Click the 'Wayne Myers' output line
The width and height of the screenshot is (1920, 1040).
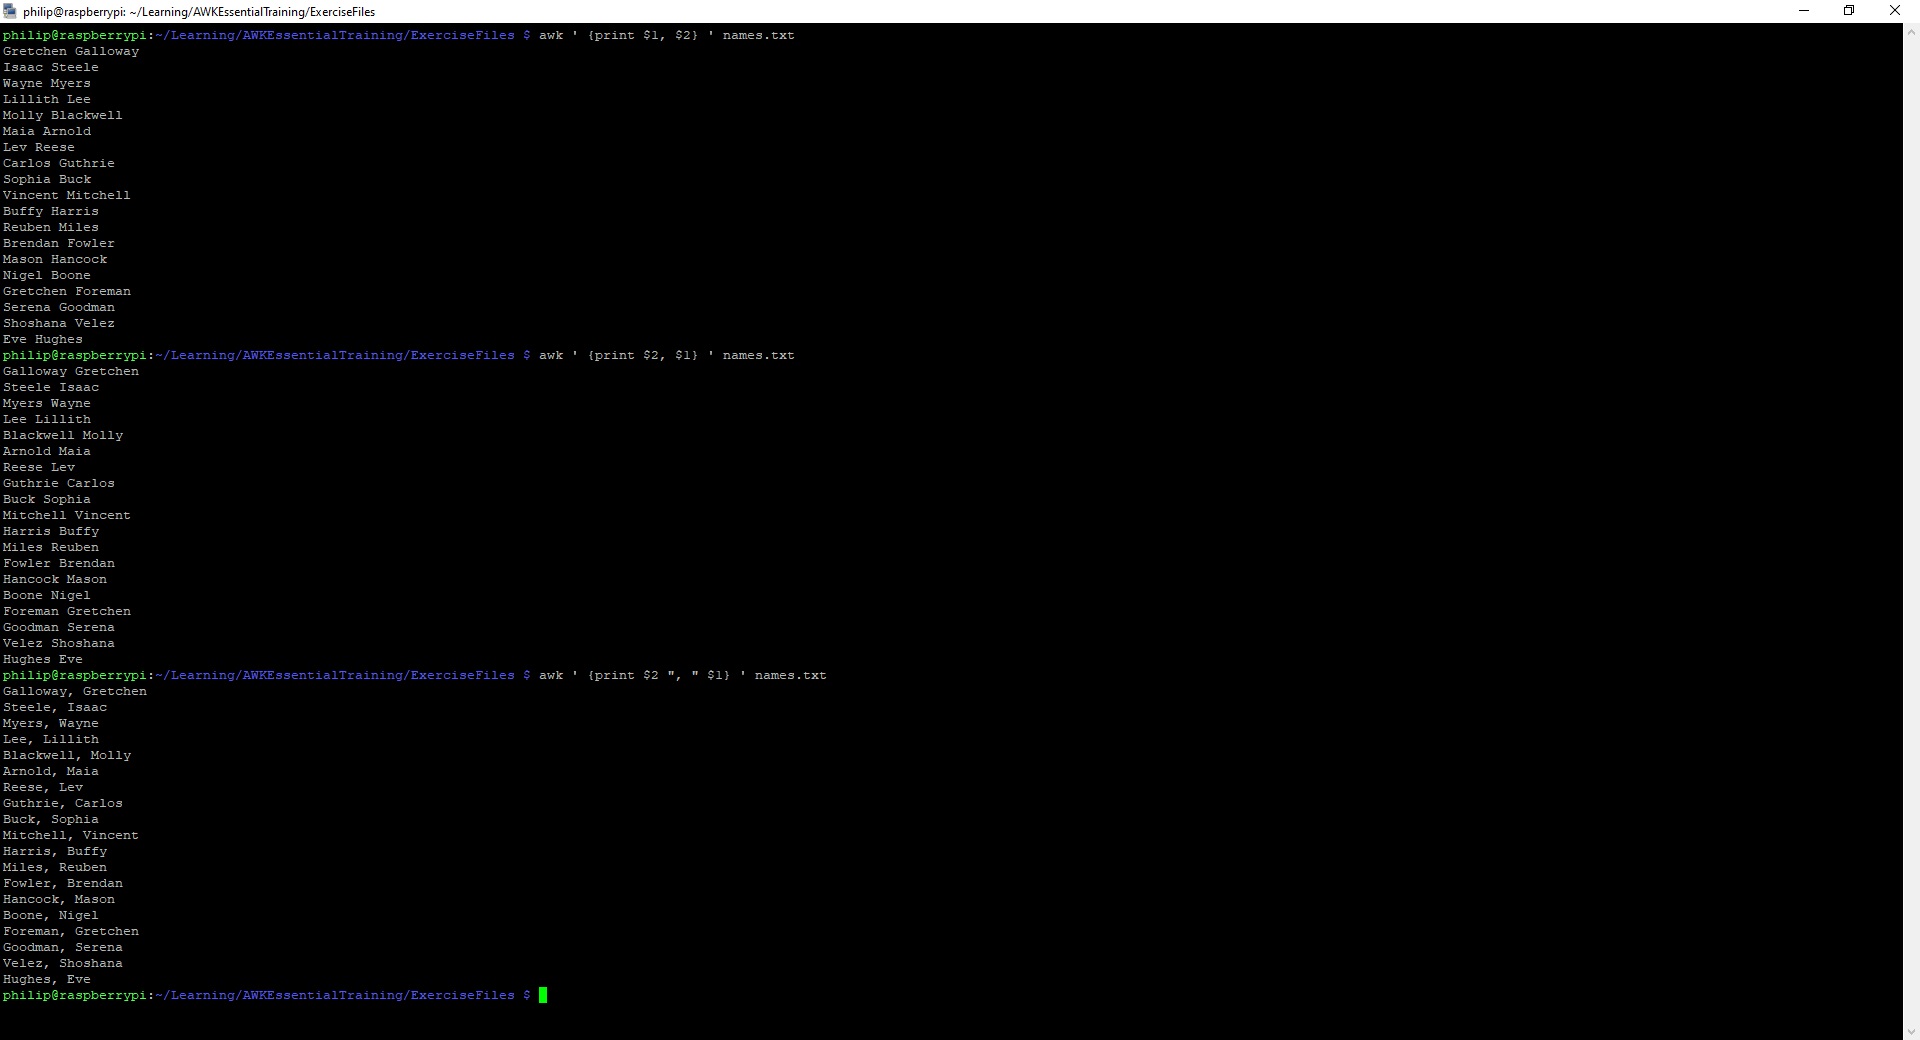click(47, 83)
